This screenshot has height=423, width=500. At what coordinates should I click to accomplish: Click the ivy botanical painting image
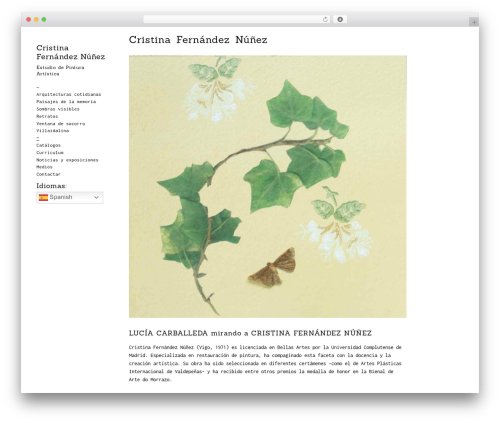(268, 186)
